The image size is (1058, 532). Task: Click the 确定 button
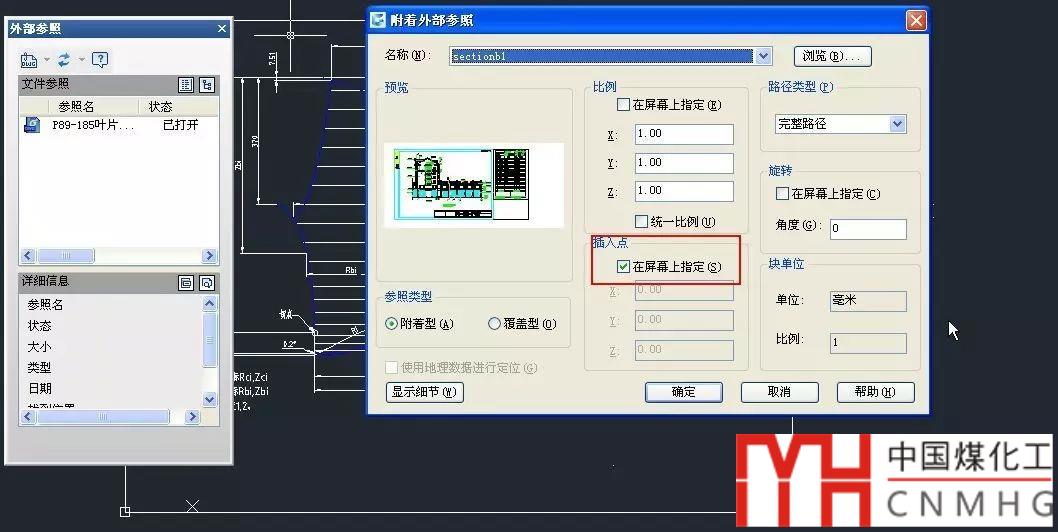coord(684,392)
